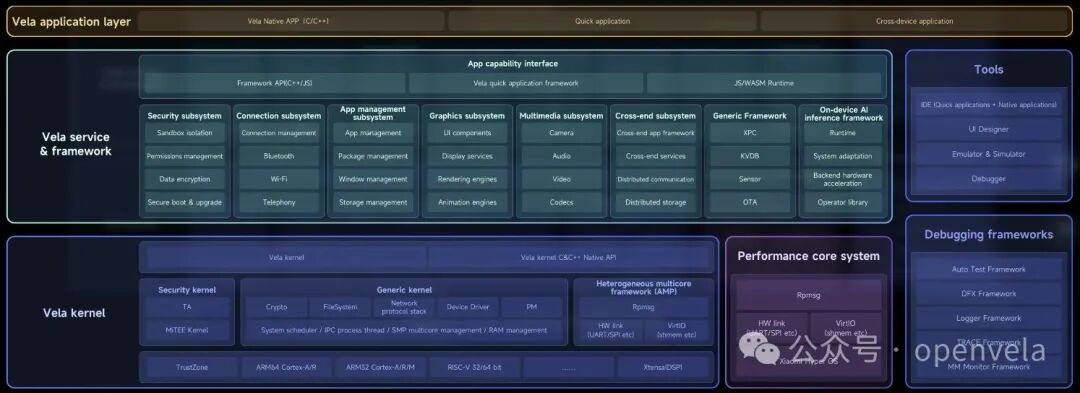Select the ARM64 Cortex-A/R box
The height and width of the screenshot is (393, 1080).
287,368
